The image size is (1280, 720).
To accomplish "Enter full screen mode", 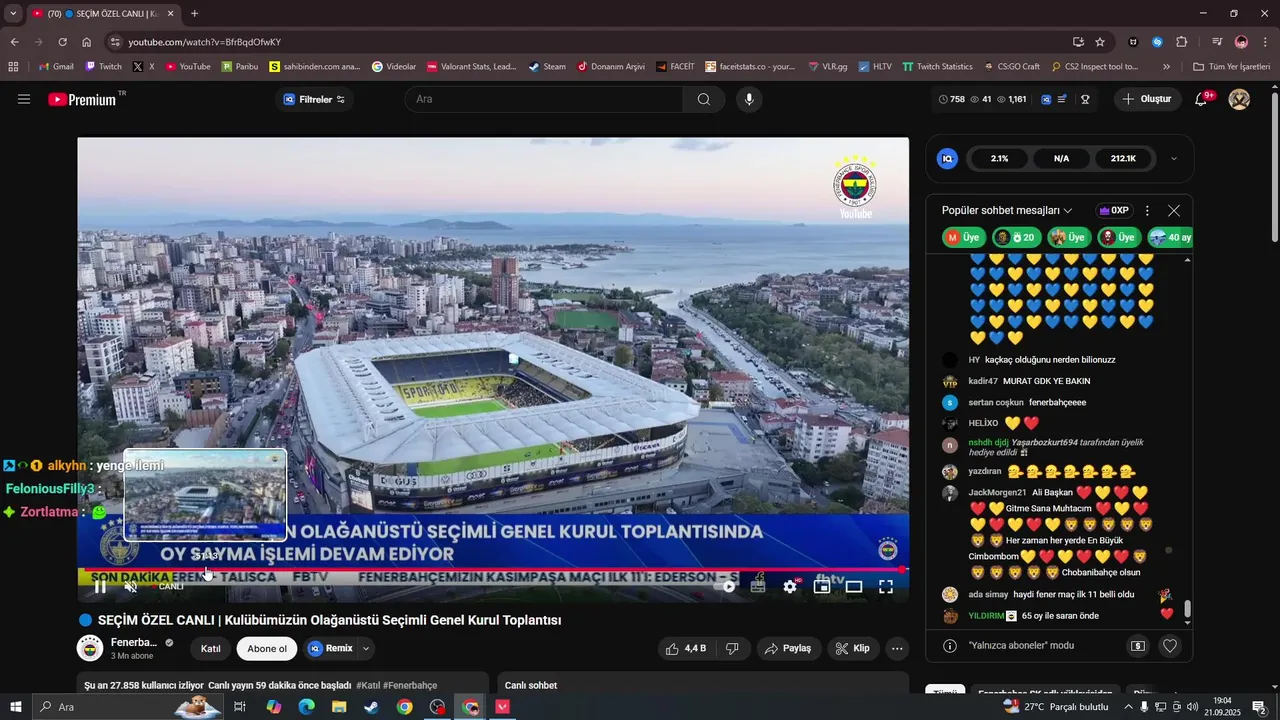I will coord(886,587).
